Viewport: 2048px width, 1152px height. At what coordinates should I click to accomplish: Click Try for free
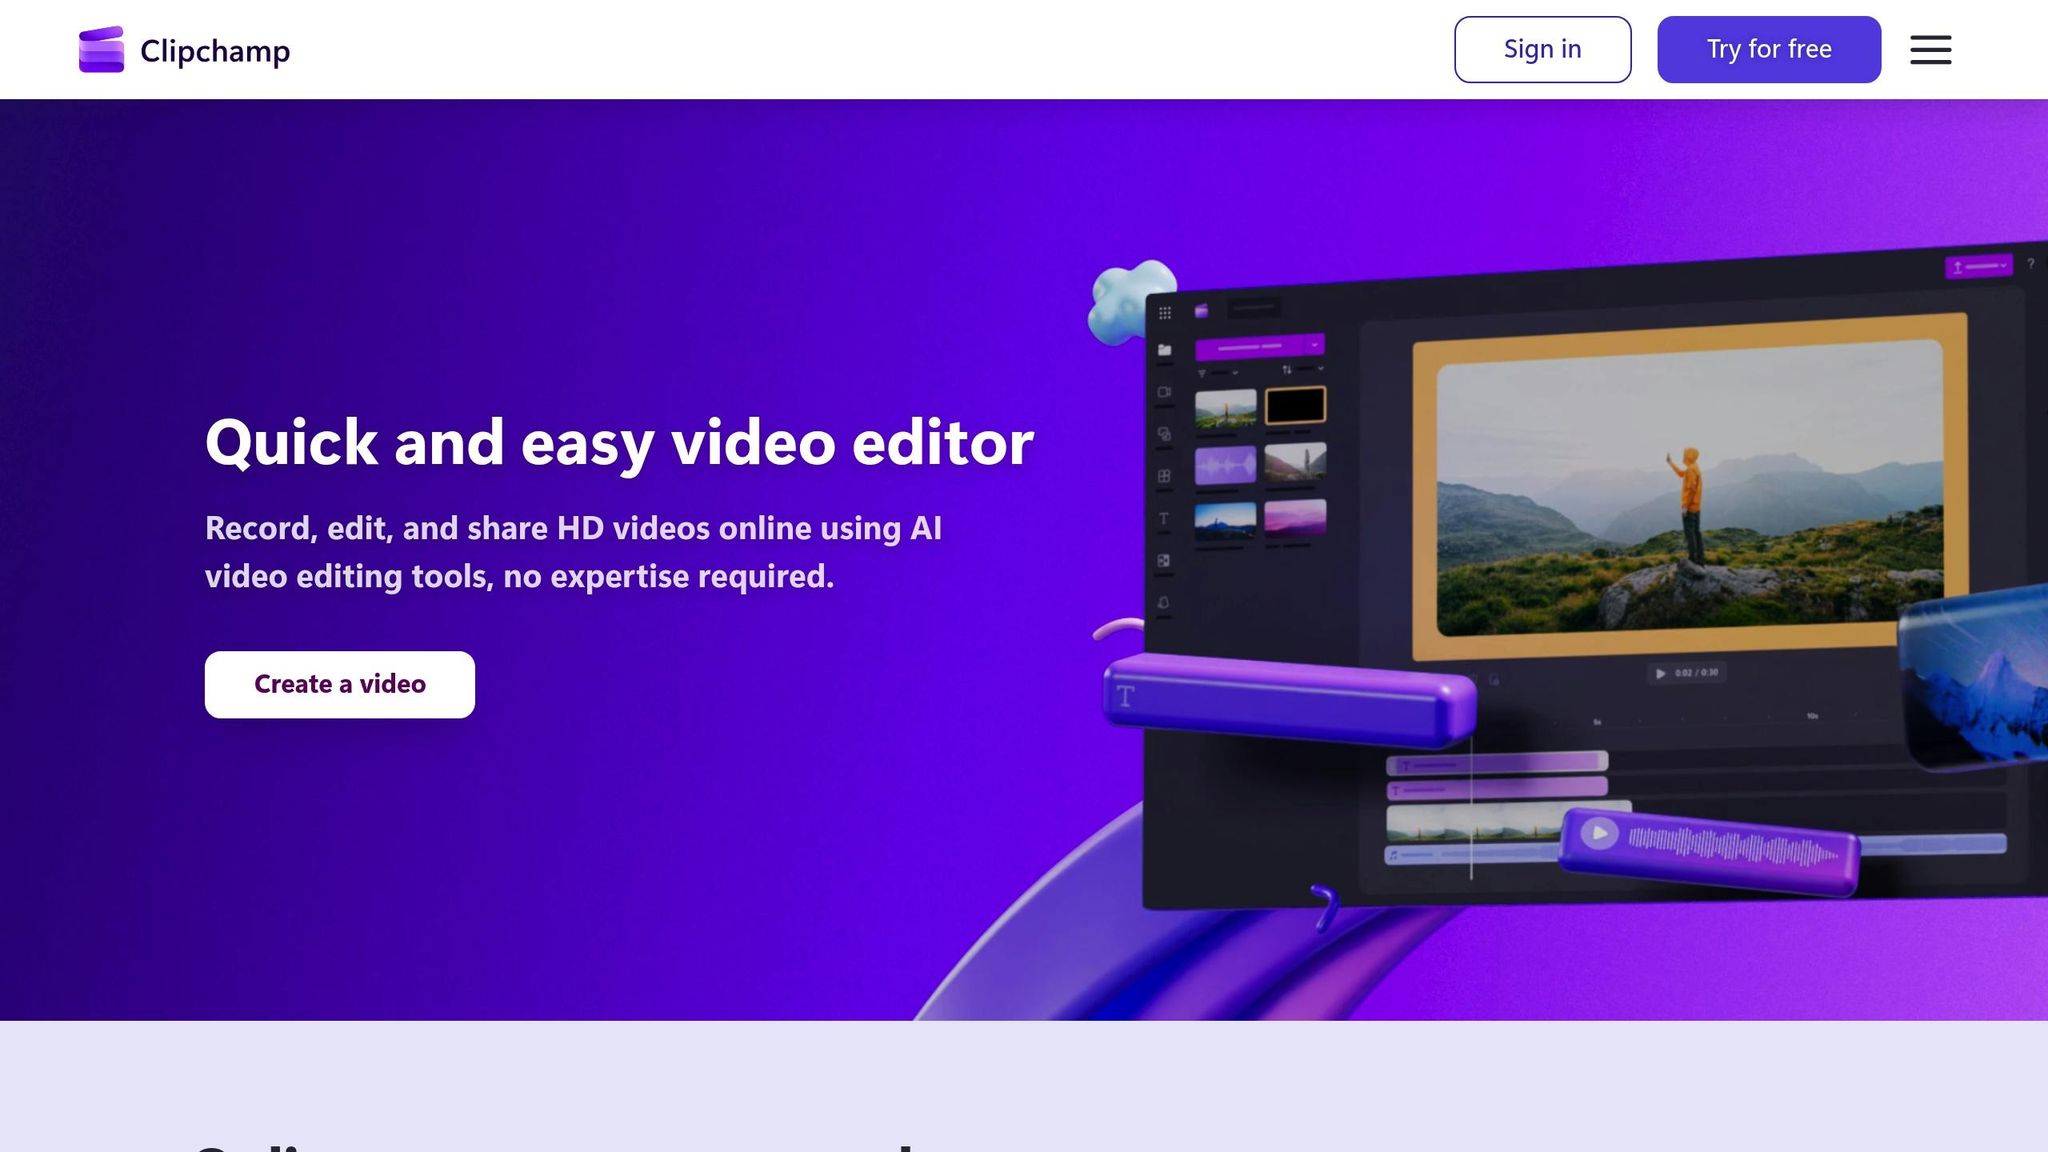point(1768,49)
